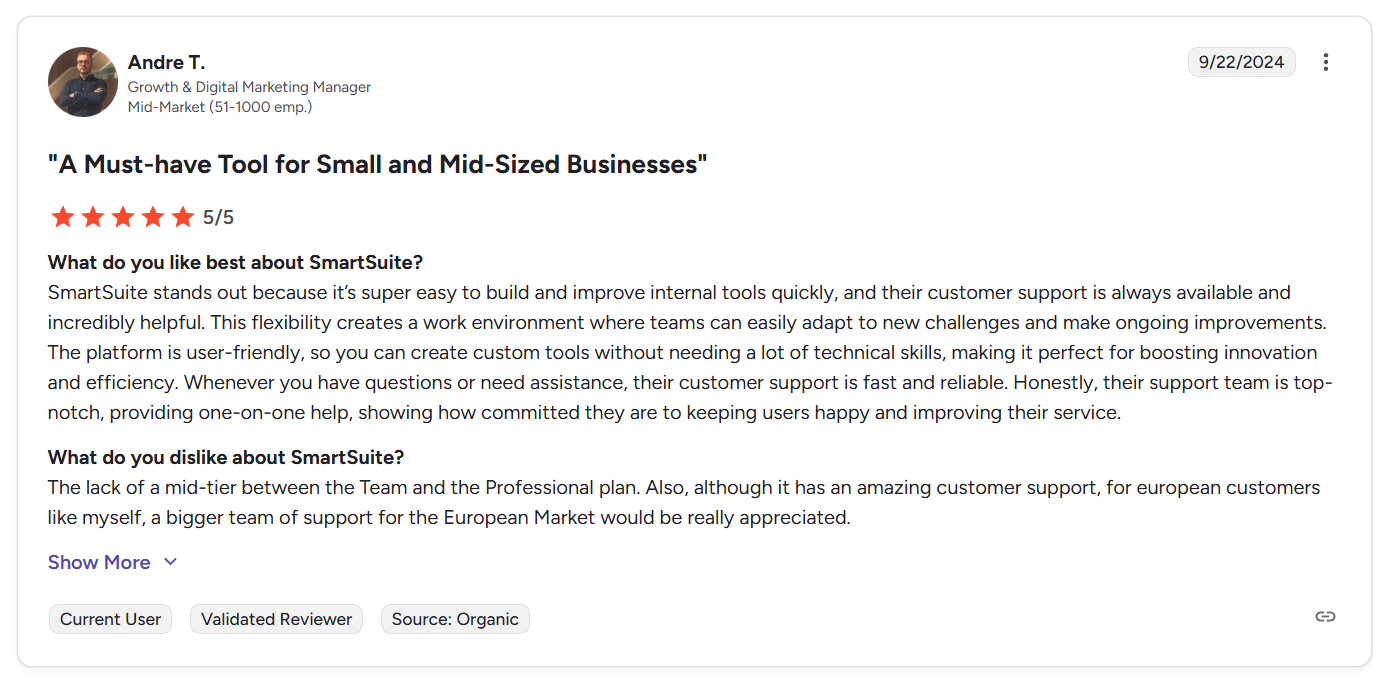
Task: Click the Source: Organic tag
Action: coord(455,619)
